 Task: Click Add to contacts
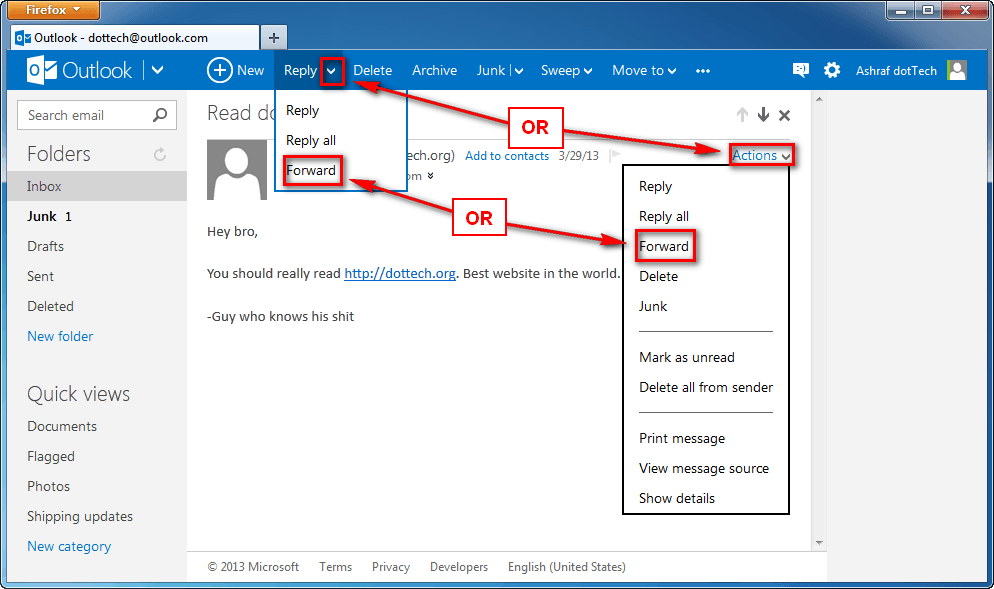[507, 156]
